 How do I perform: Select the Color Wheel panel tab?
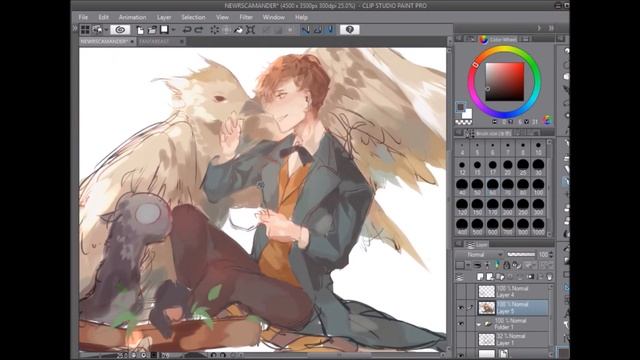coord(499,39)
